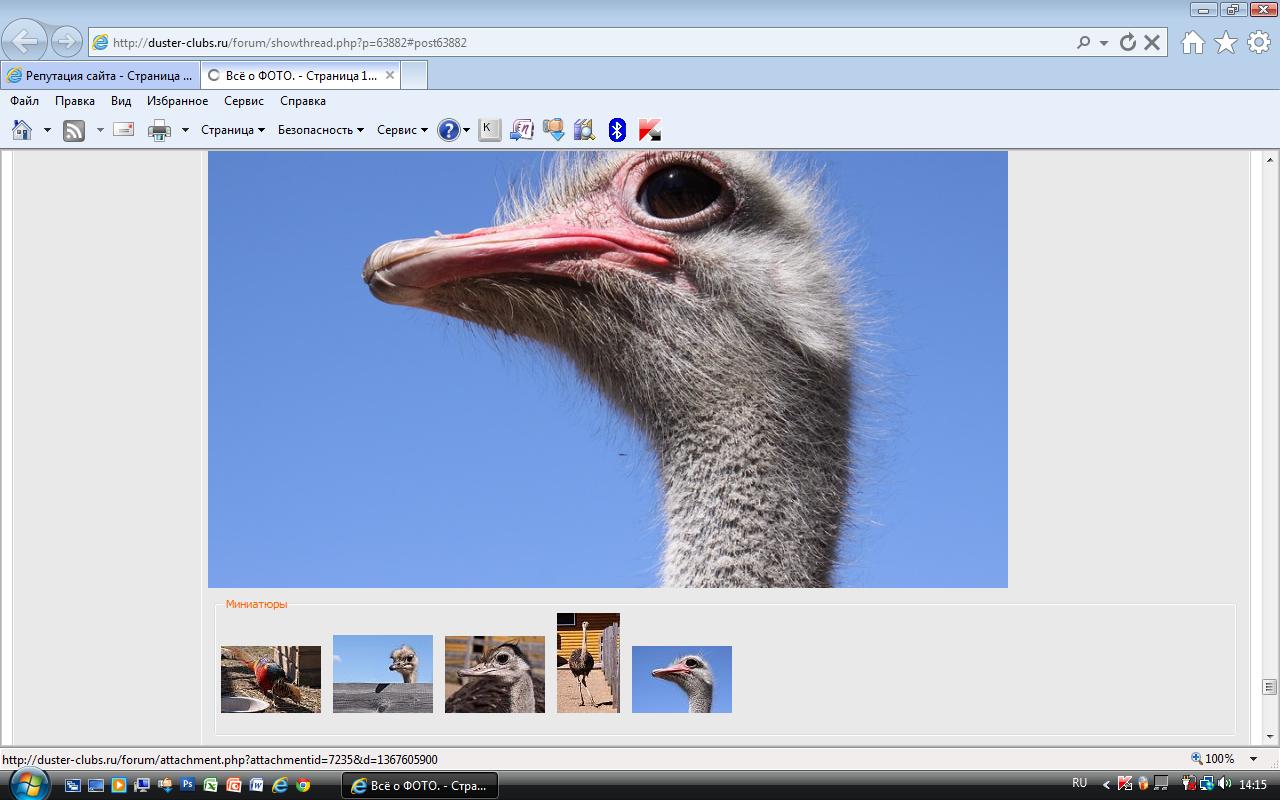This screenshot has height=800, width=1280.
Task: Click the Read mail envelope icon
Action: coord(124,130)
